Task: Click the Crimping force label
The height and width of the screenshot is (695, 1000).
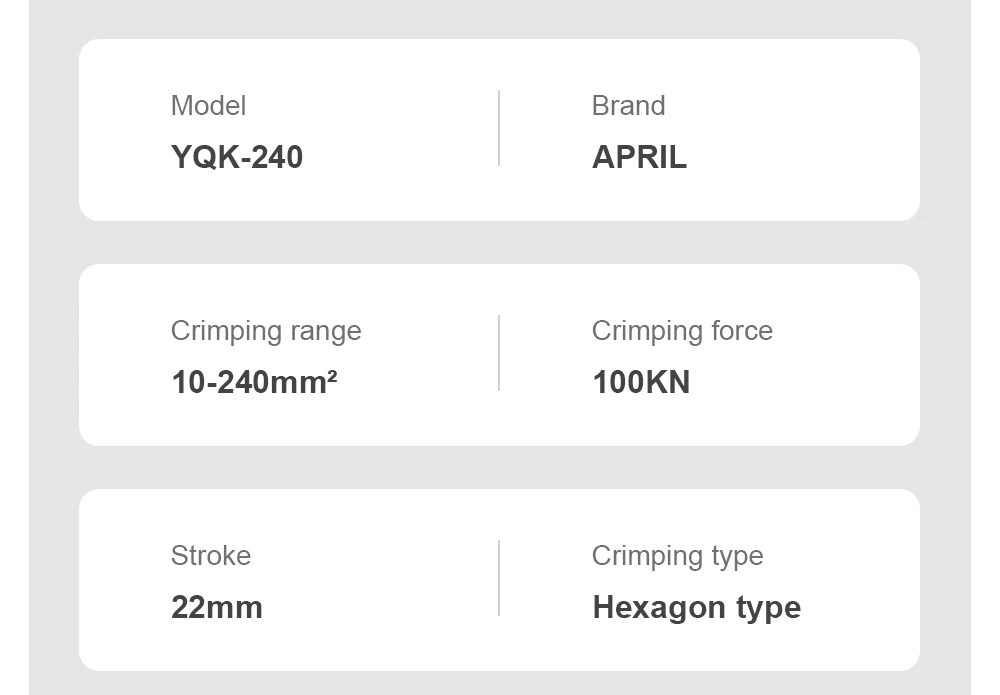Action: (x=682, y=331)
